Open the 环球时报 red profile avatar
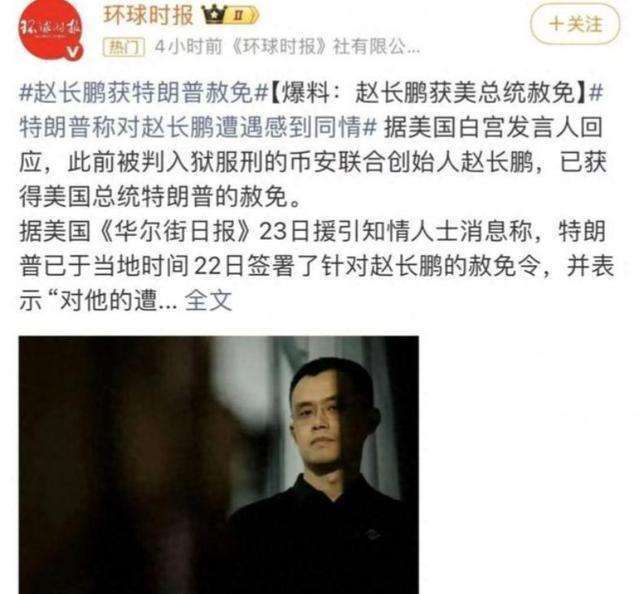640x594 pixels. pos(50,29)
